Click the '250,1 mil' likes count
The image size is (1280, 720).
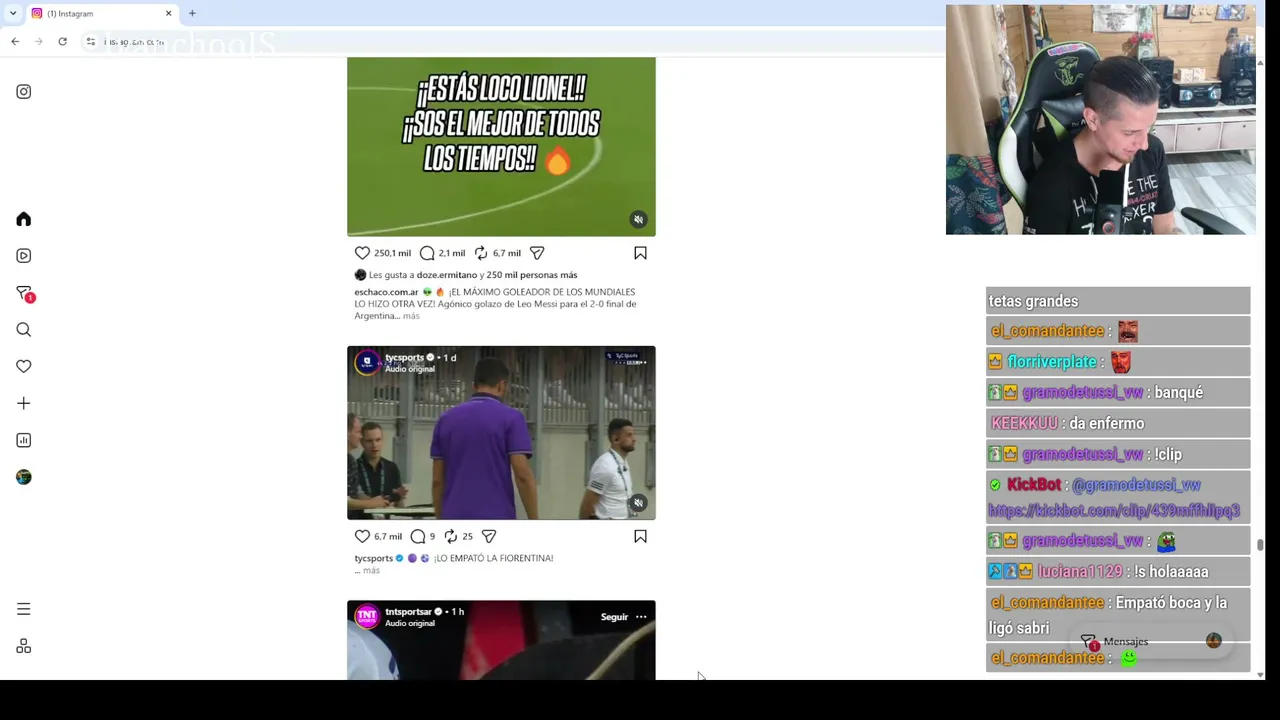392,253
